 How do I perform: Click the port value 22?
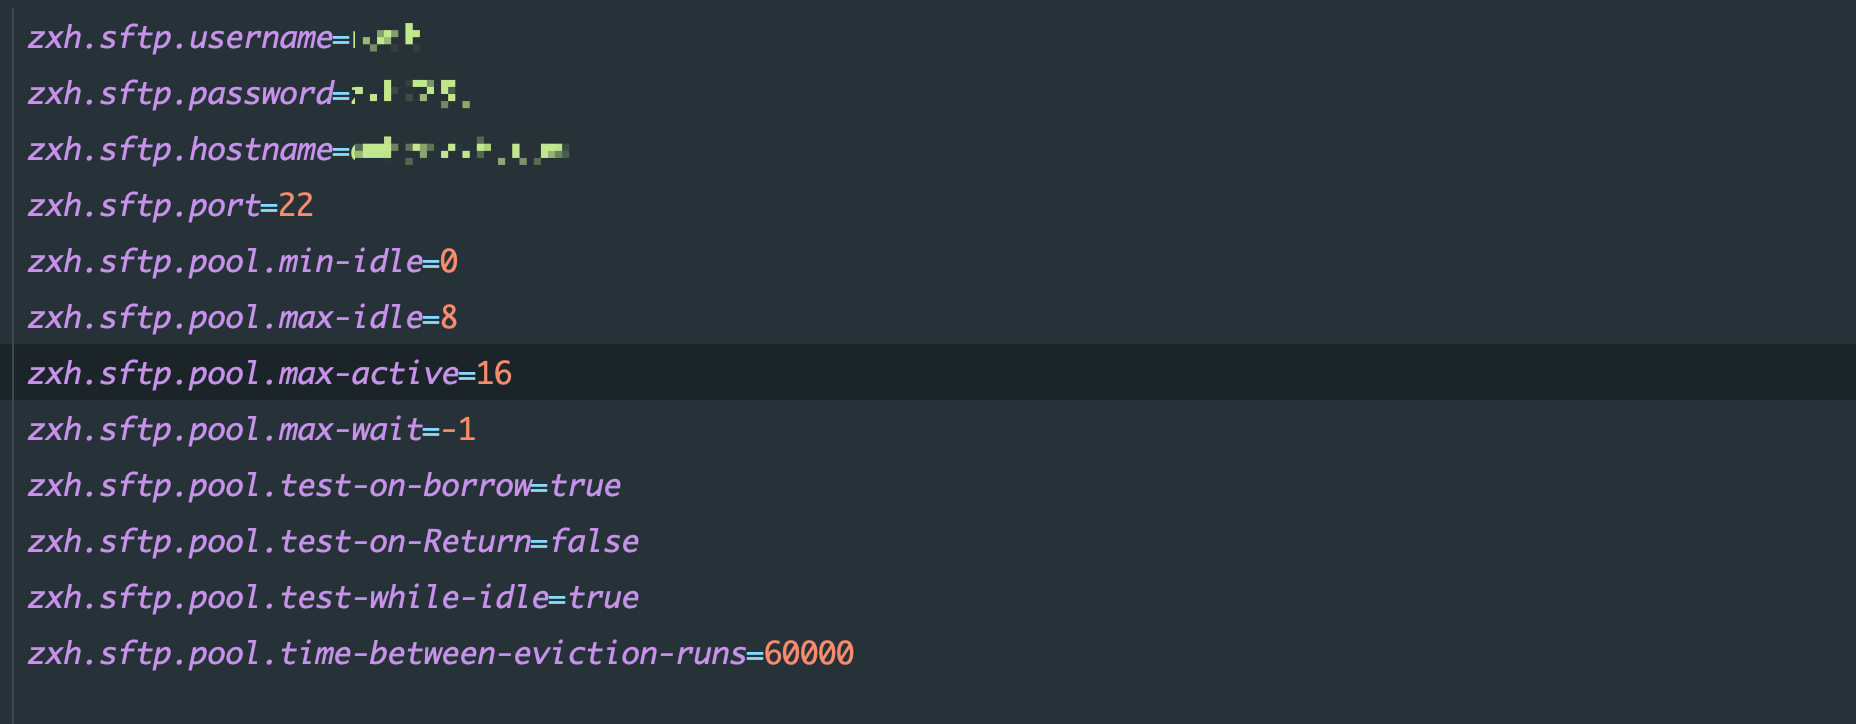tap(296, 206)
